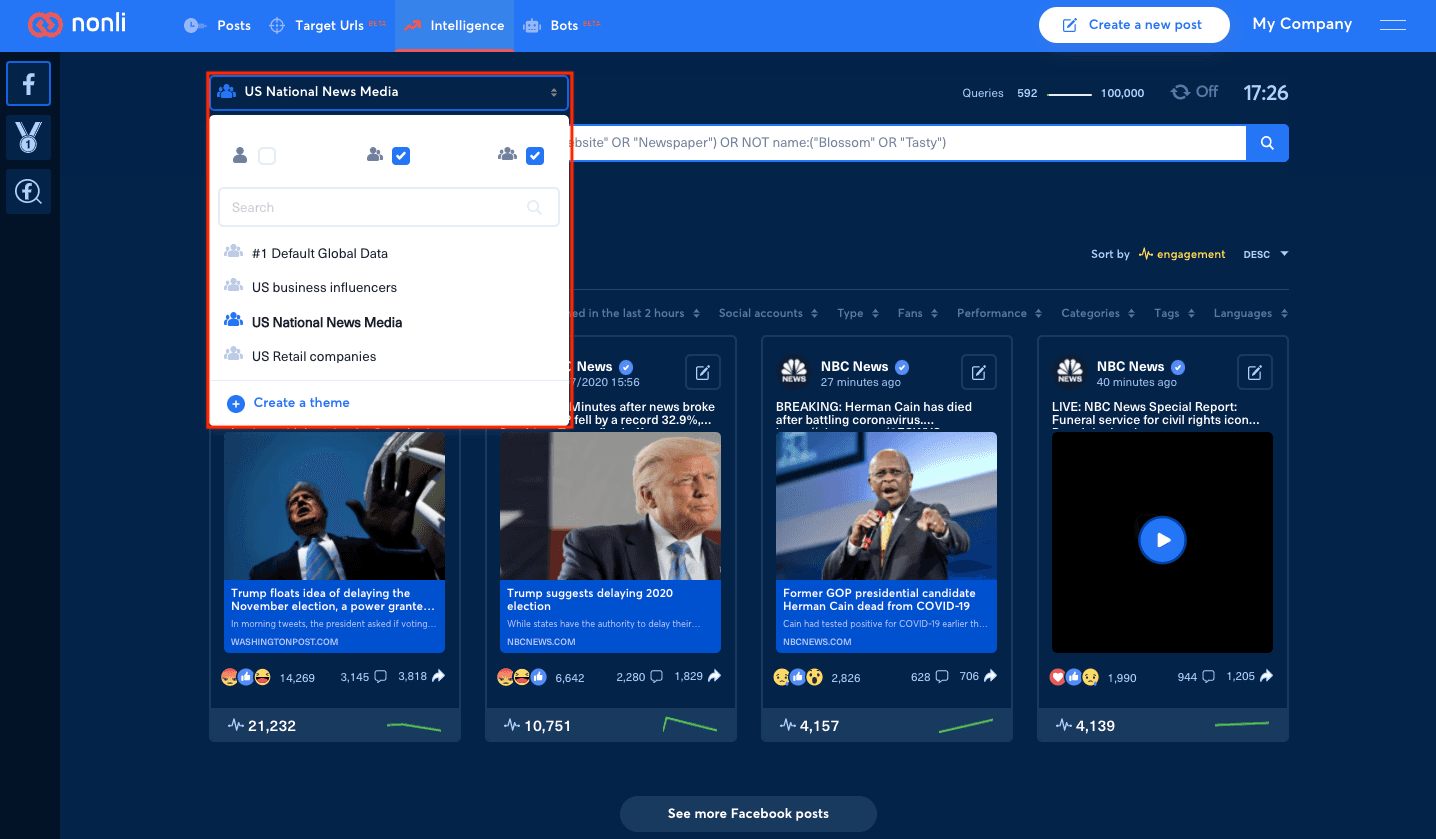Open the Herman Cain photo thumbnail
The width and height of the screenshot is (1436, 839).
tap(887, 506)
